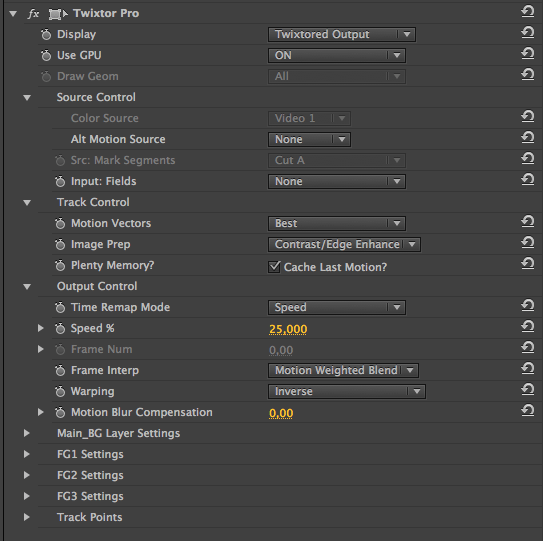Reset the Input: Fields parameter
The width and height of the screenshot is (543, 541).
tap(527, 179)
